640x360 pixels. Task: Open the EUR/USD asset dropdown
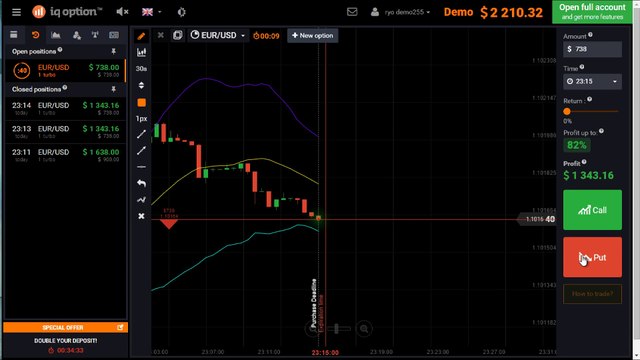(218, 36)
